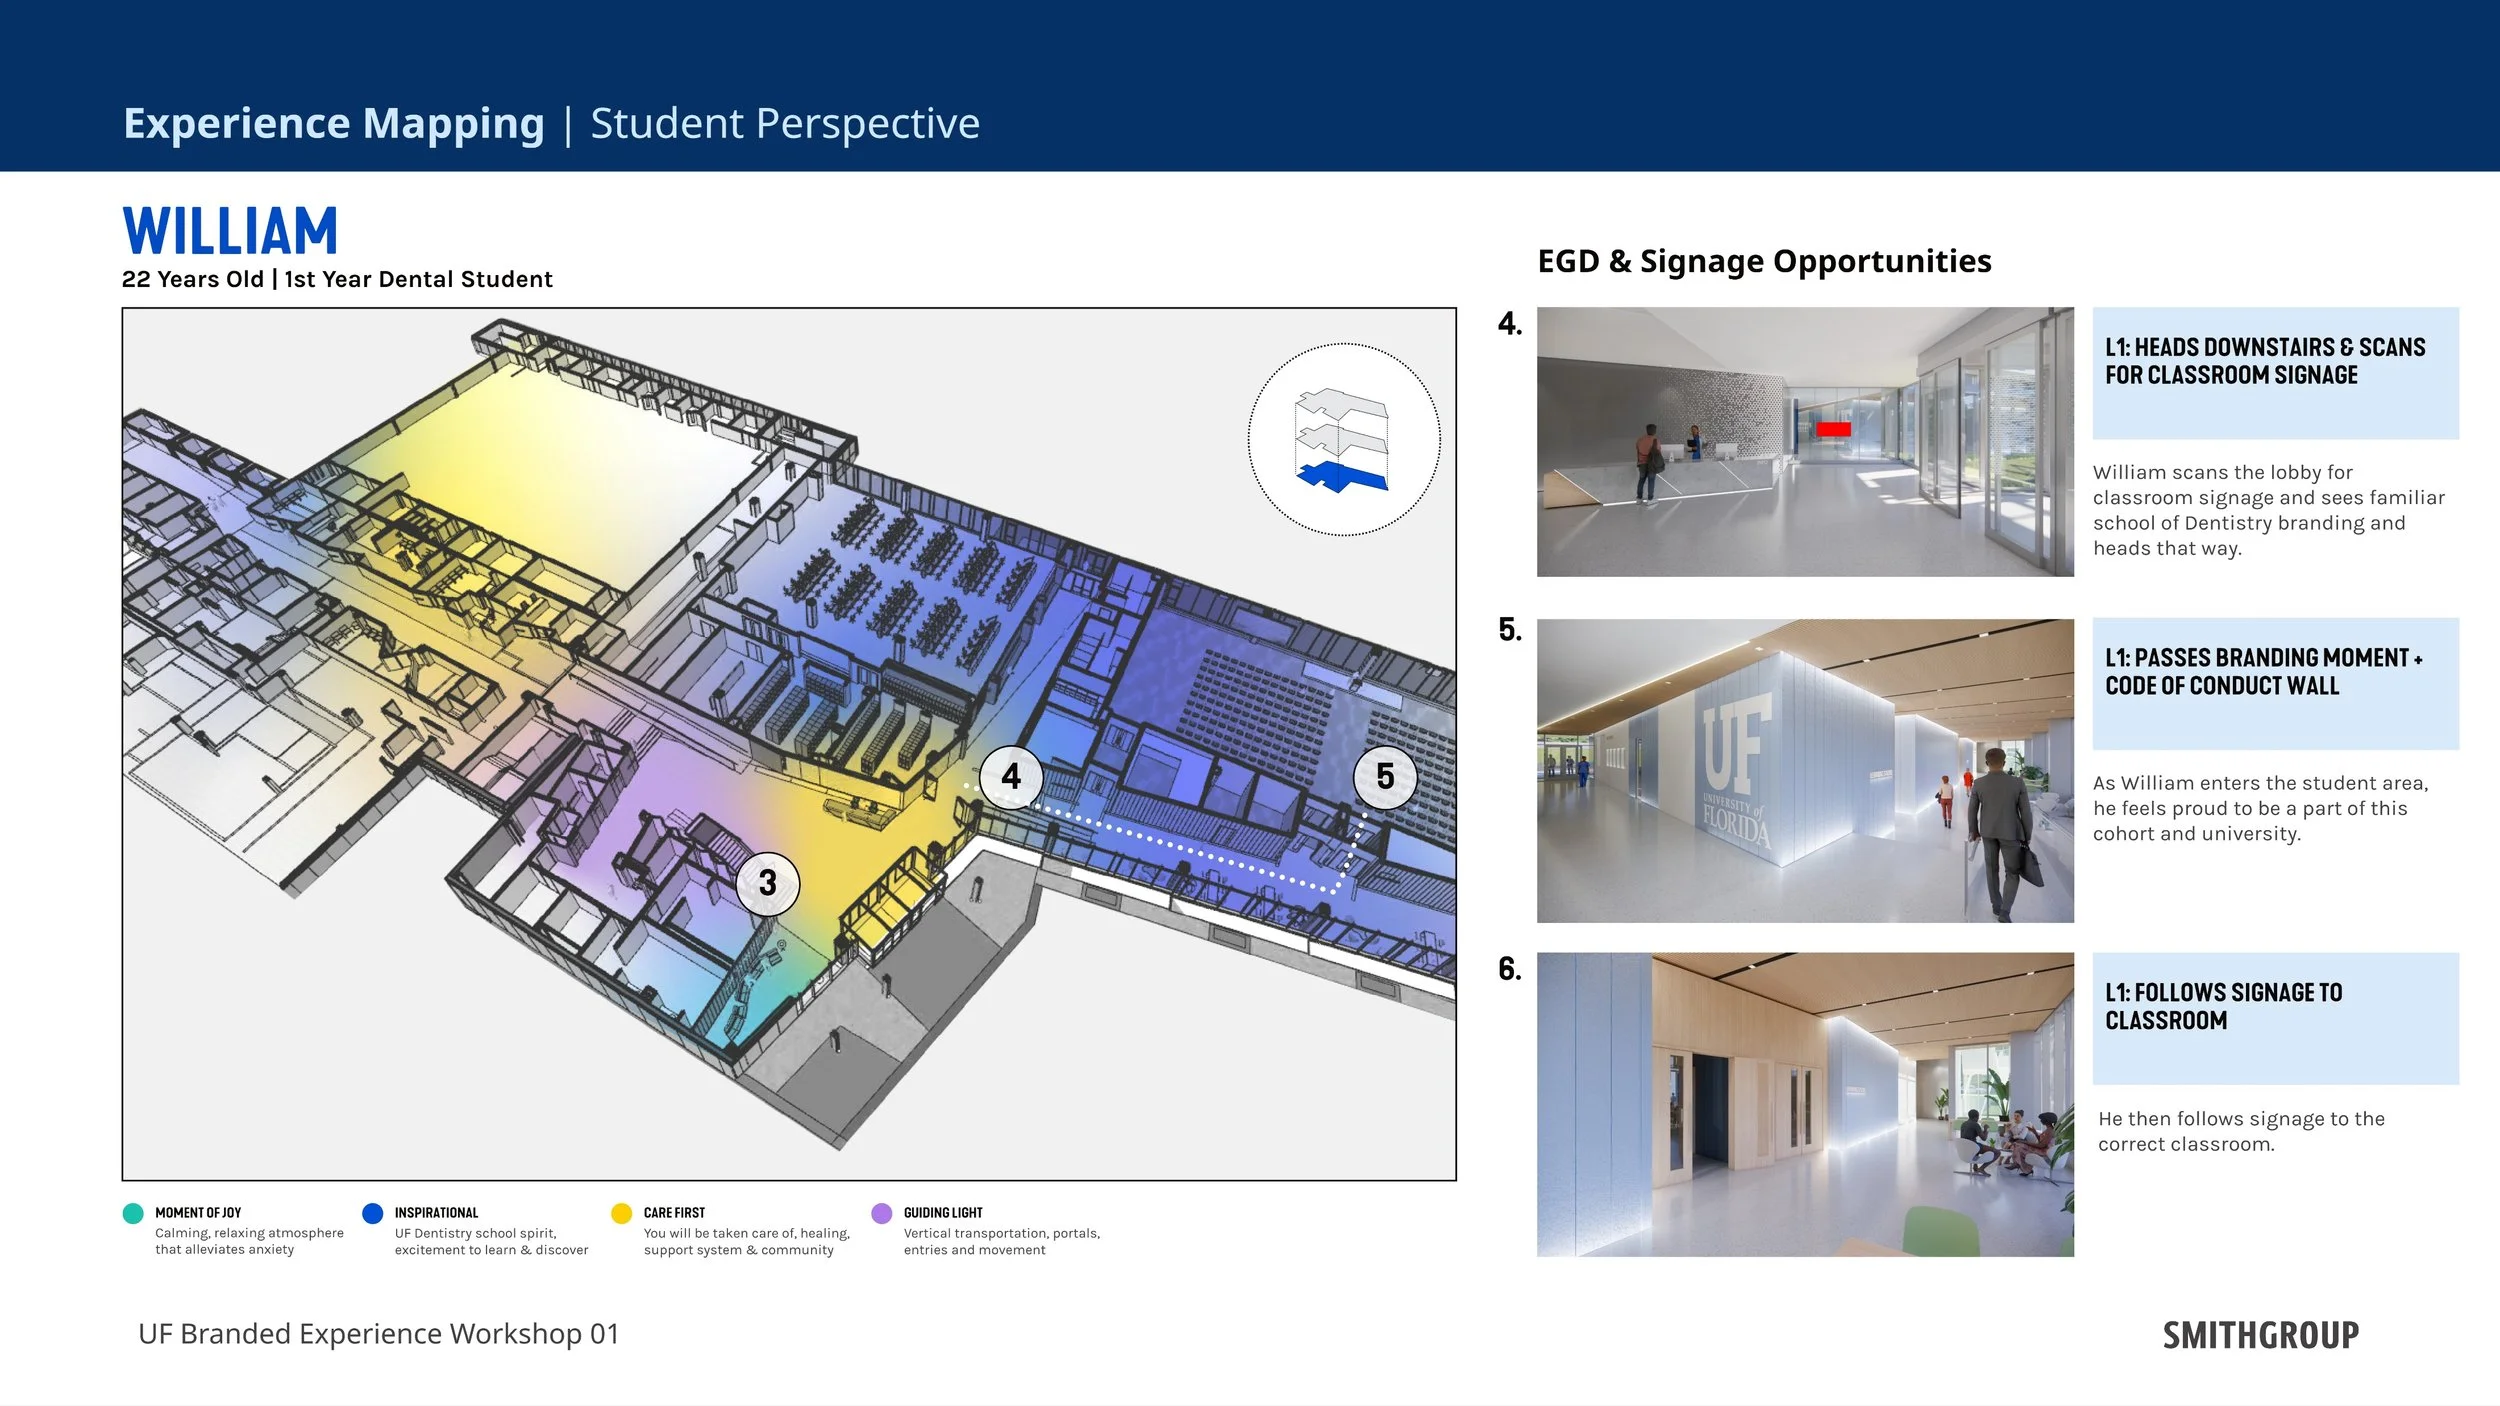
Task: Click the WILLIAM persona heading
Action: (230, 232)
